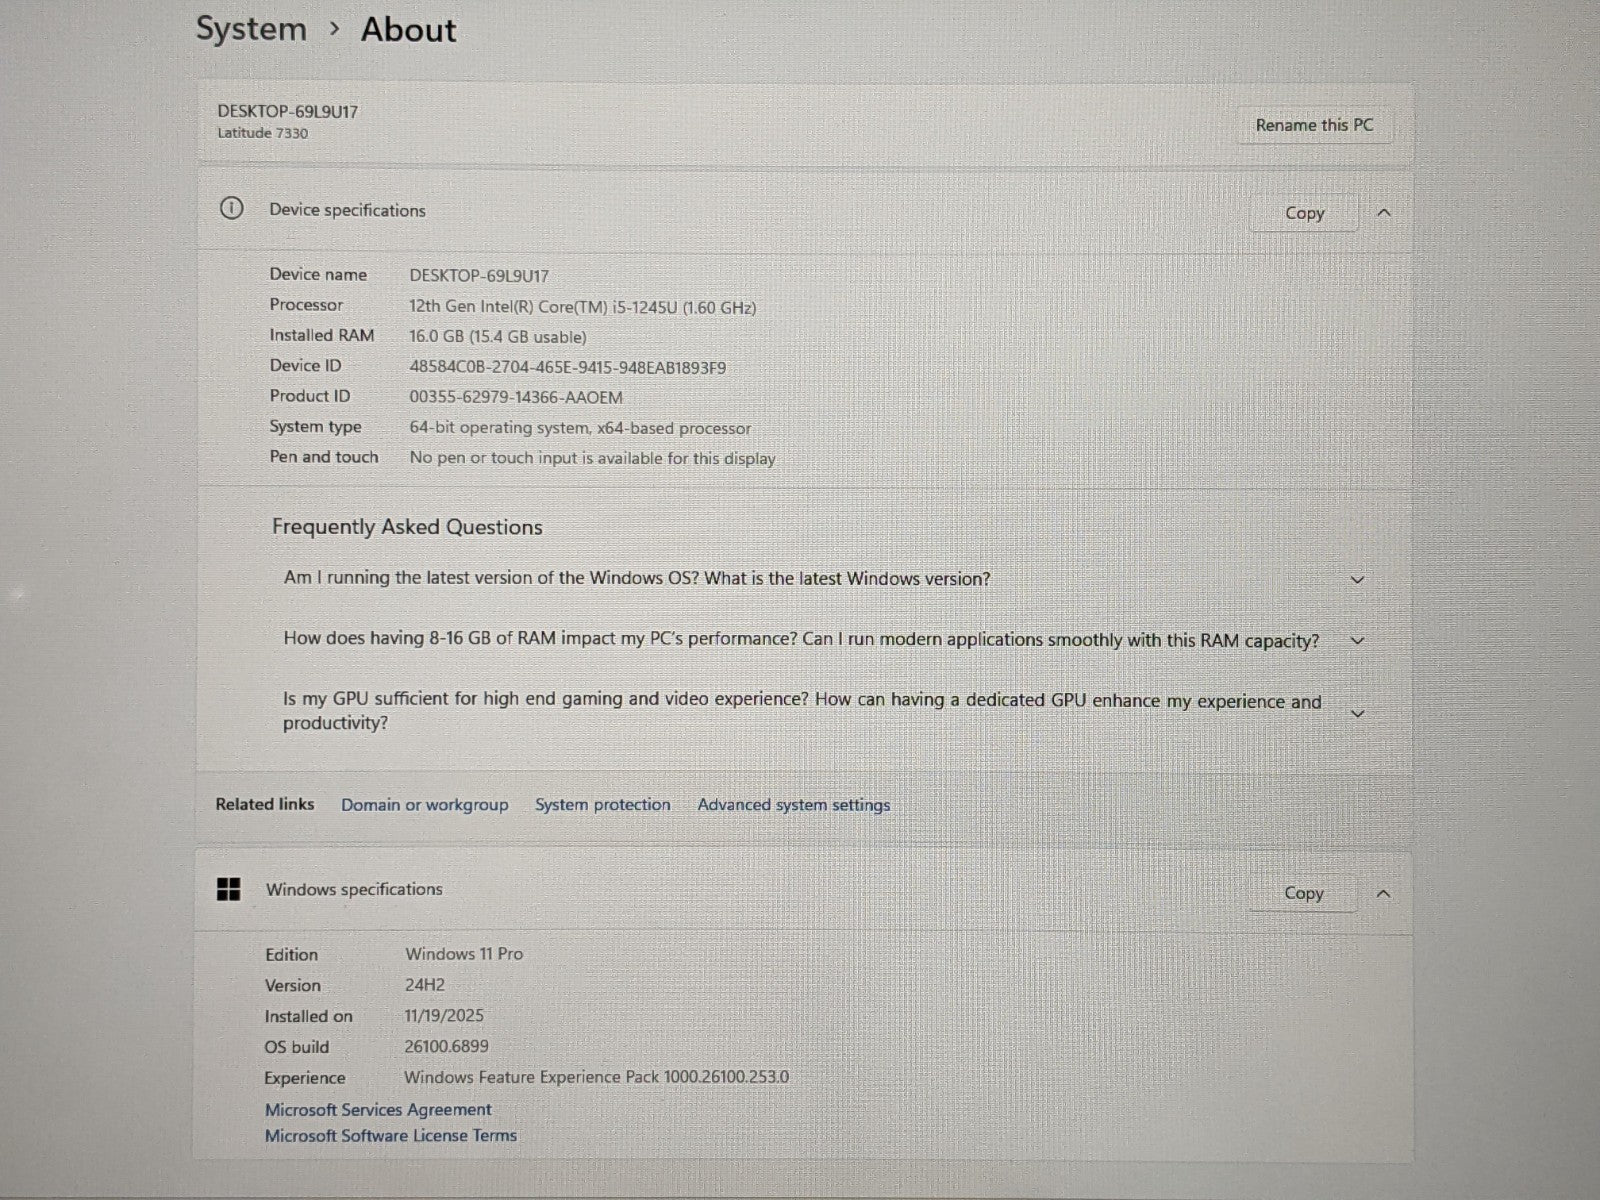Open the System protection link
This screenshot has height=1200, width=1600.
point(602,805)
